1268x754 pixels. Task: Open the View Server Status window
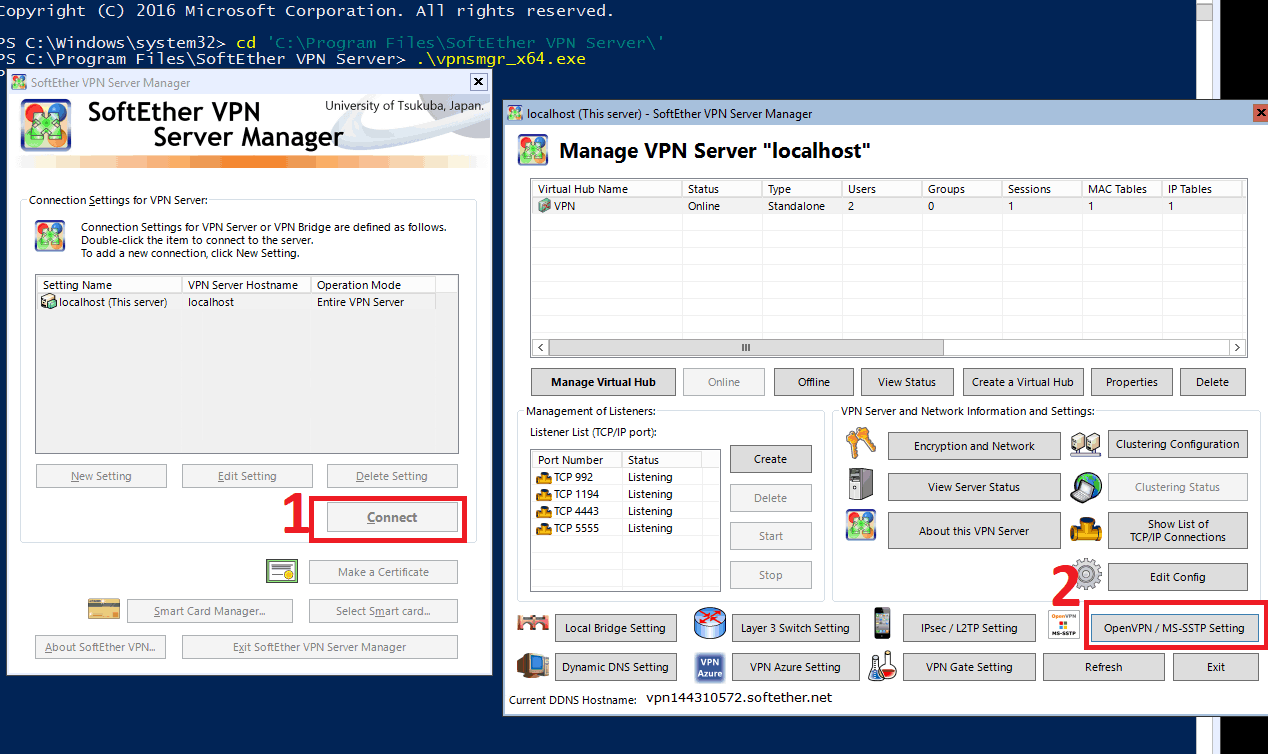tap(973, 487)
